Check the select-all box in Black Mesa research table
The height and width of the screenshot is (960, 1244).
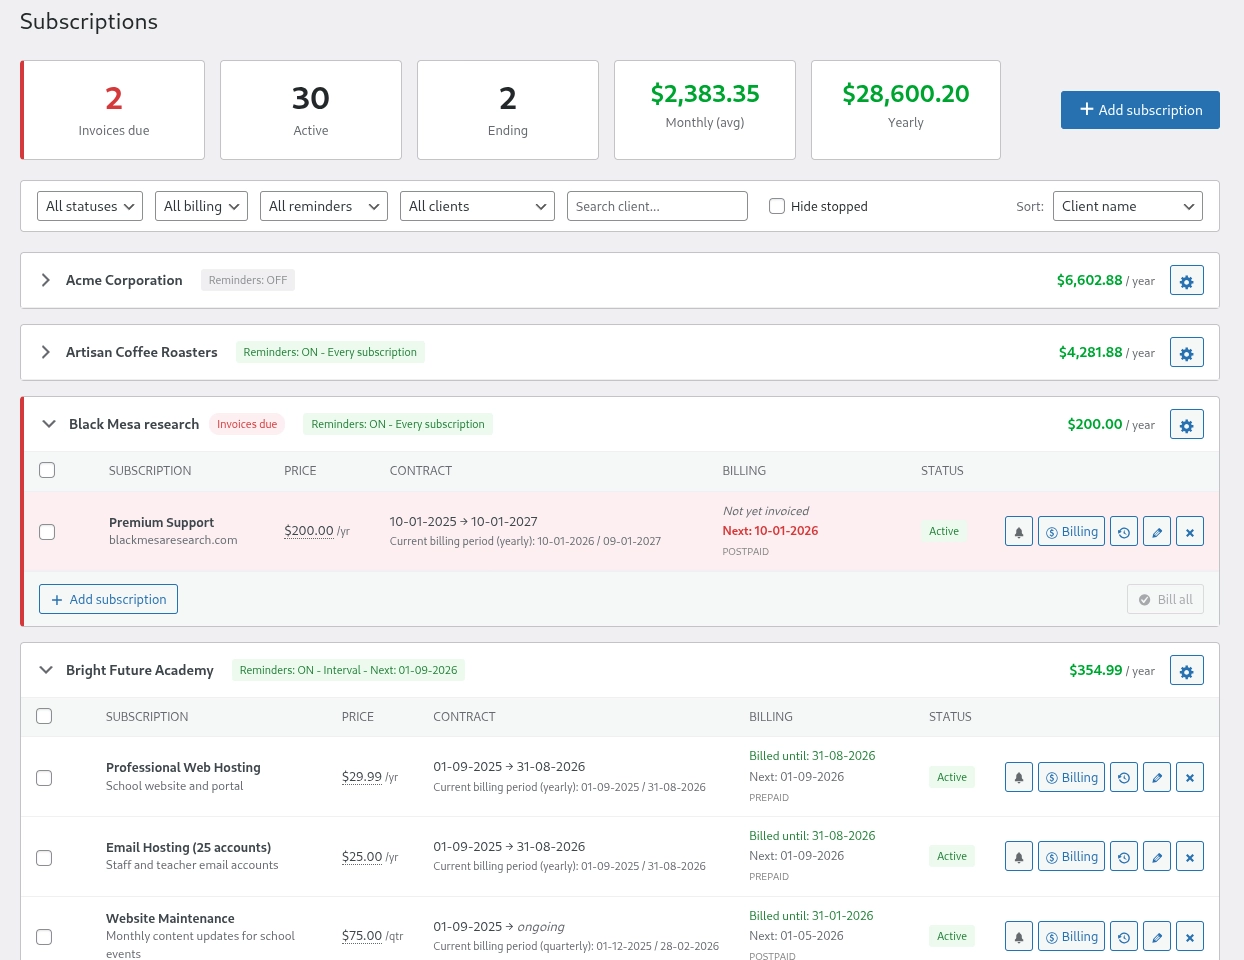click(x=47, y=470)
